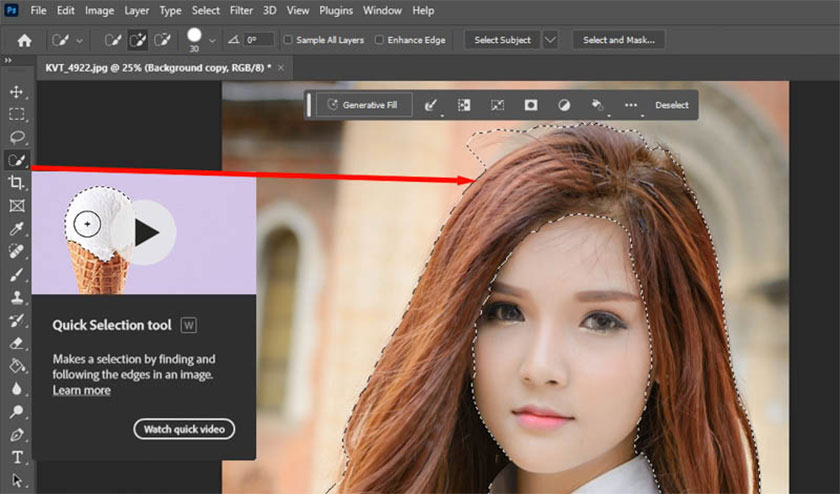Enable Sample All Layers checkbox
This screenshot has width=840, height=494.
pyautogui.click(x=289, y=40)
